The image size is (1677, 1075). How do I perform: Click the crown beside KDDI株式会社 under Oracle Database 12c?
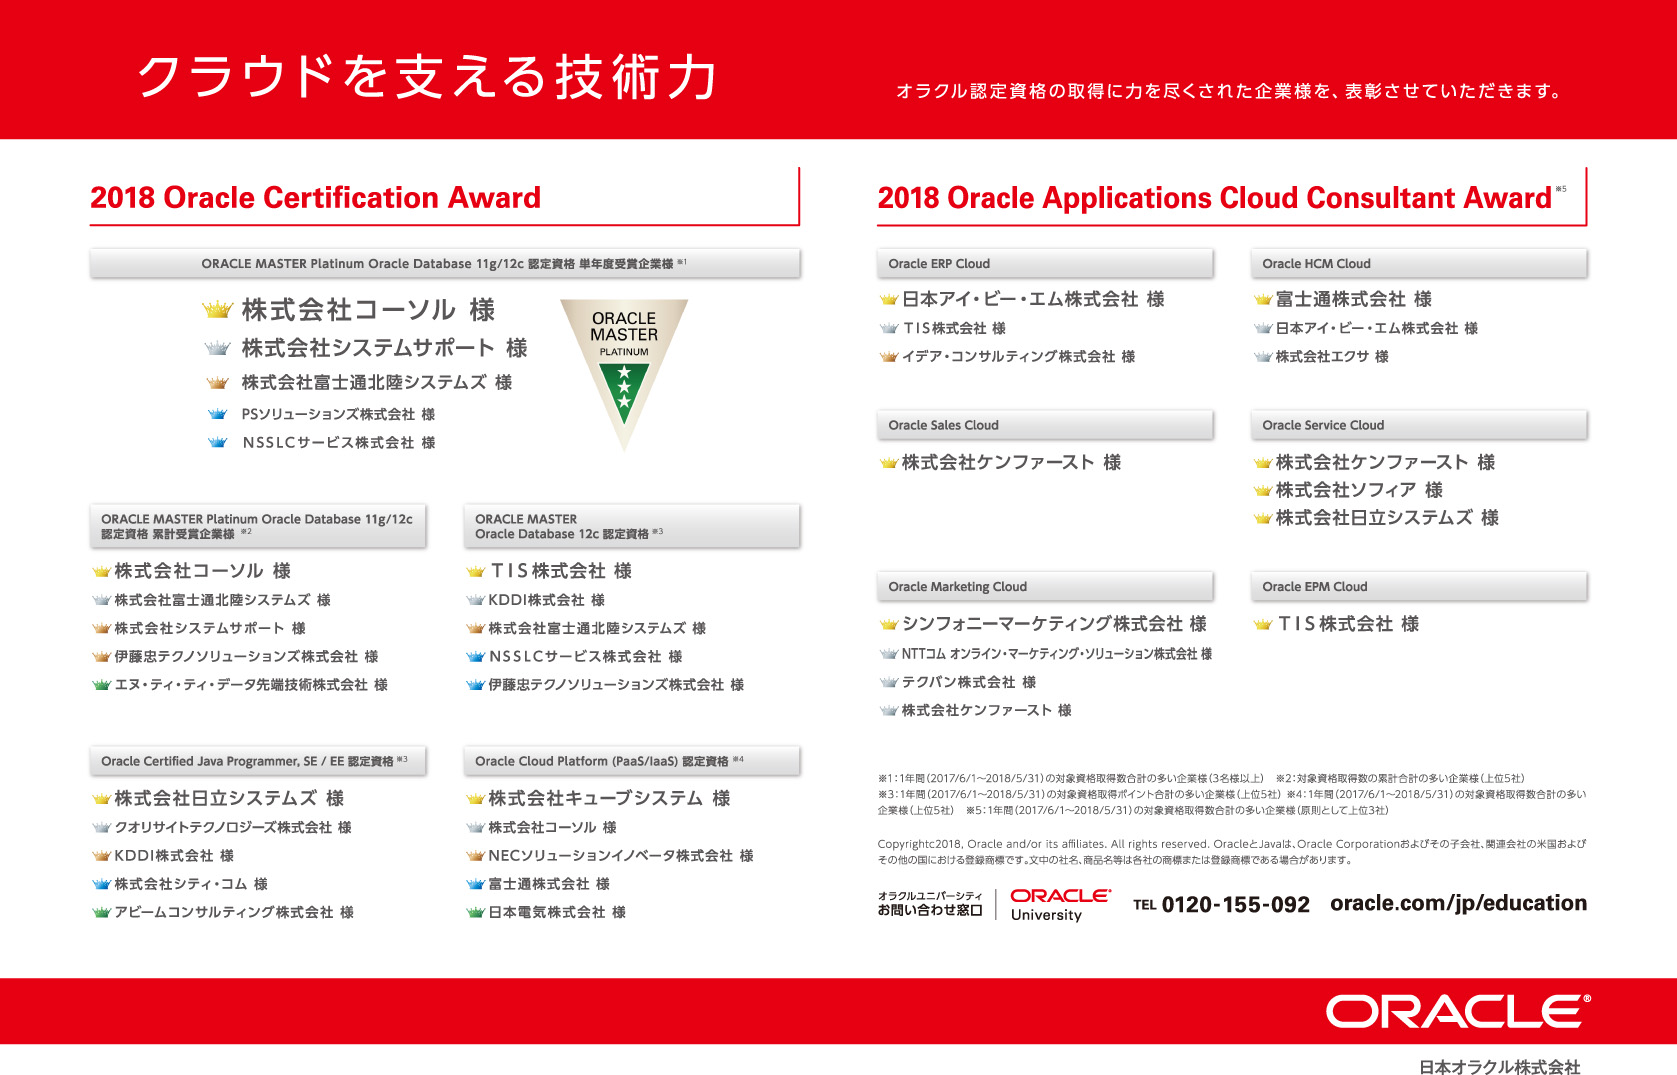coord(475,600)
